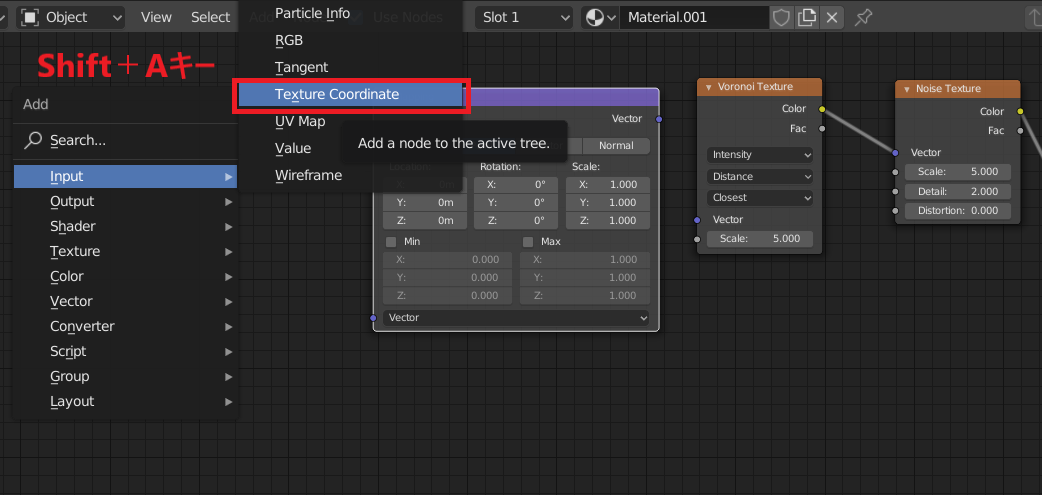
Task: Enable the Max checkbox in Mapping node
Action: pos(528,242)
